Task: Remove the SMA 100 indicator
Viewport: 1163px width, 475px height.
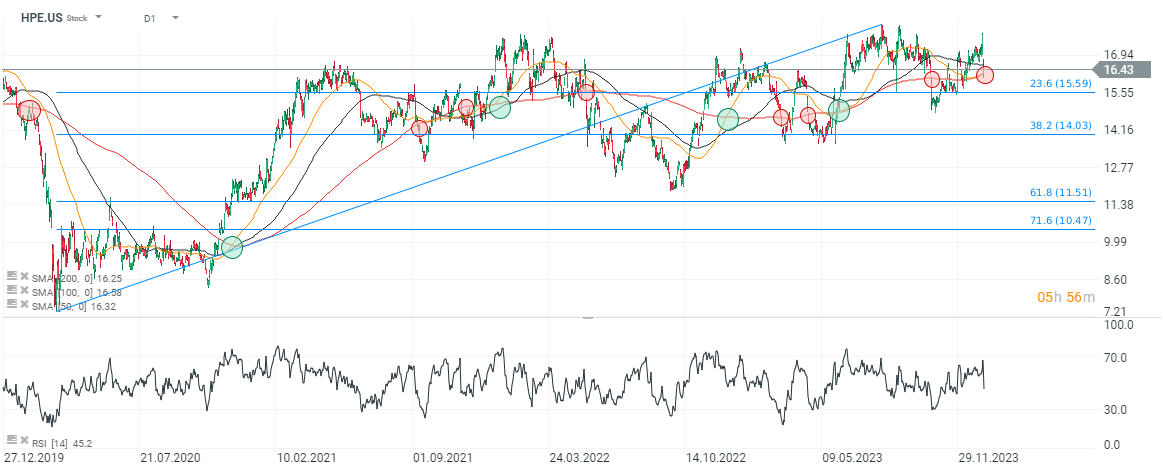Action: click(24, 292)
